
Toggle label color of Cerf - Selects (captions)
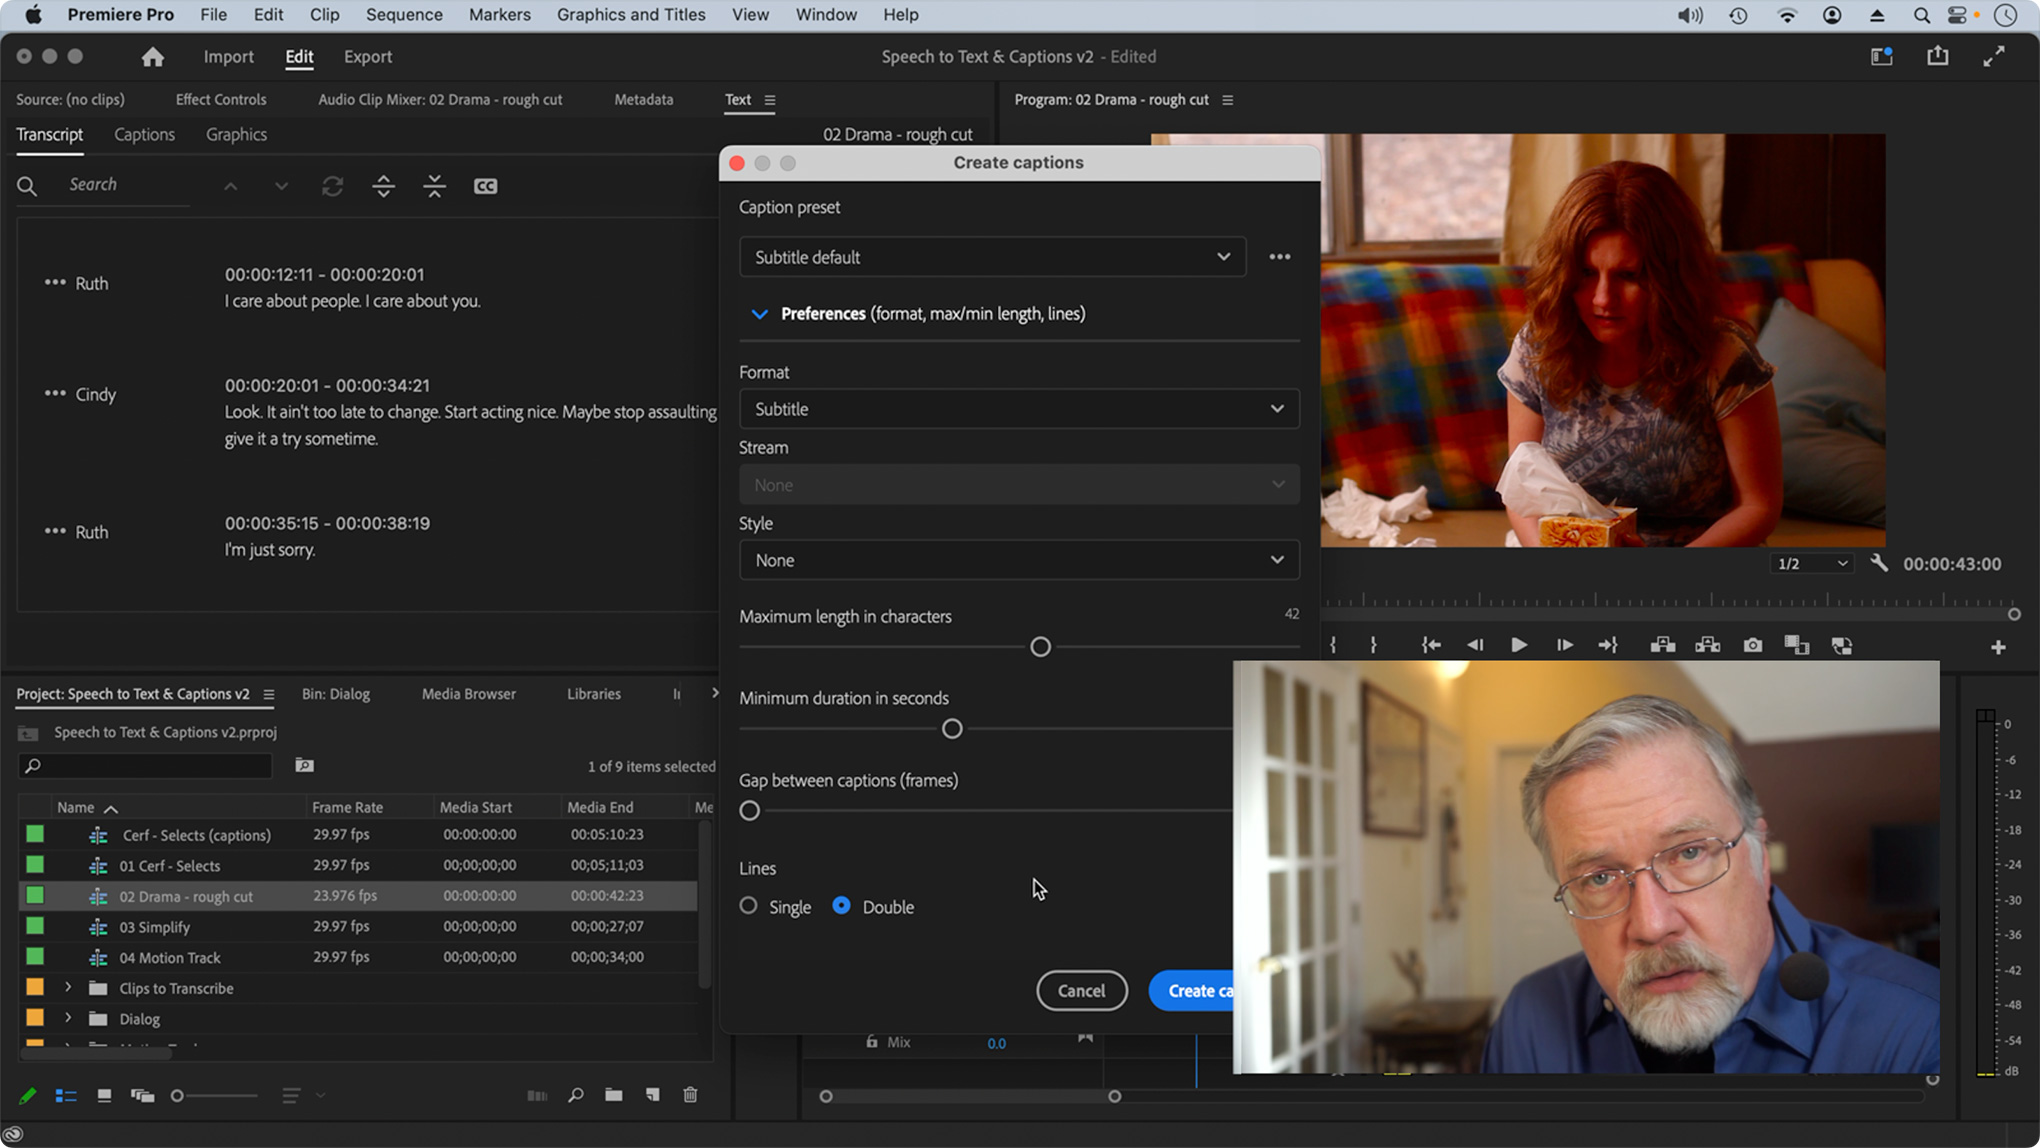[x=35, y=834]
